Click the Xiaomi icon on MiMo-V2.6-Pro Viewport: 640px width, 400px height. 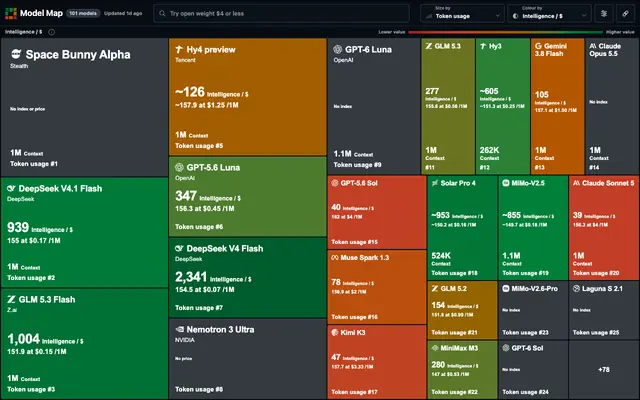click(506, 288)
